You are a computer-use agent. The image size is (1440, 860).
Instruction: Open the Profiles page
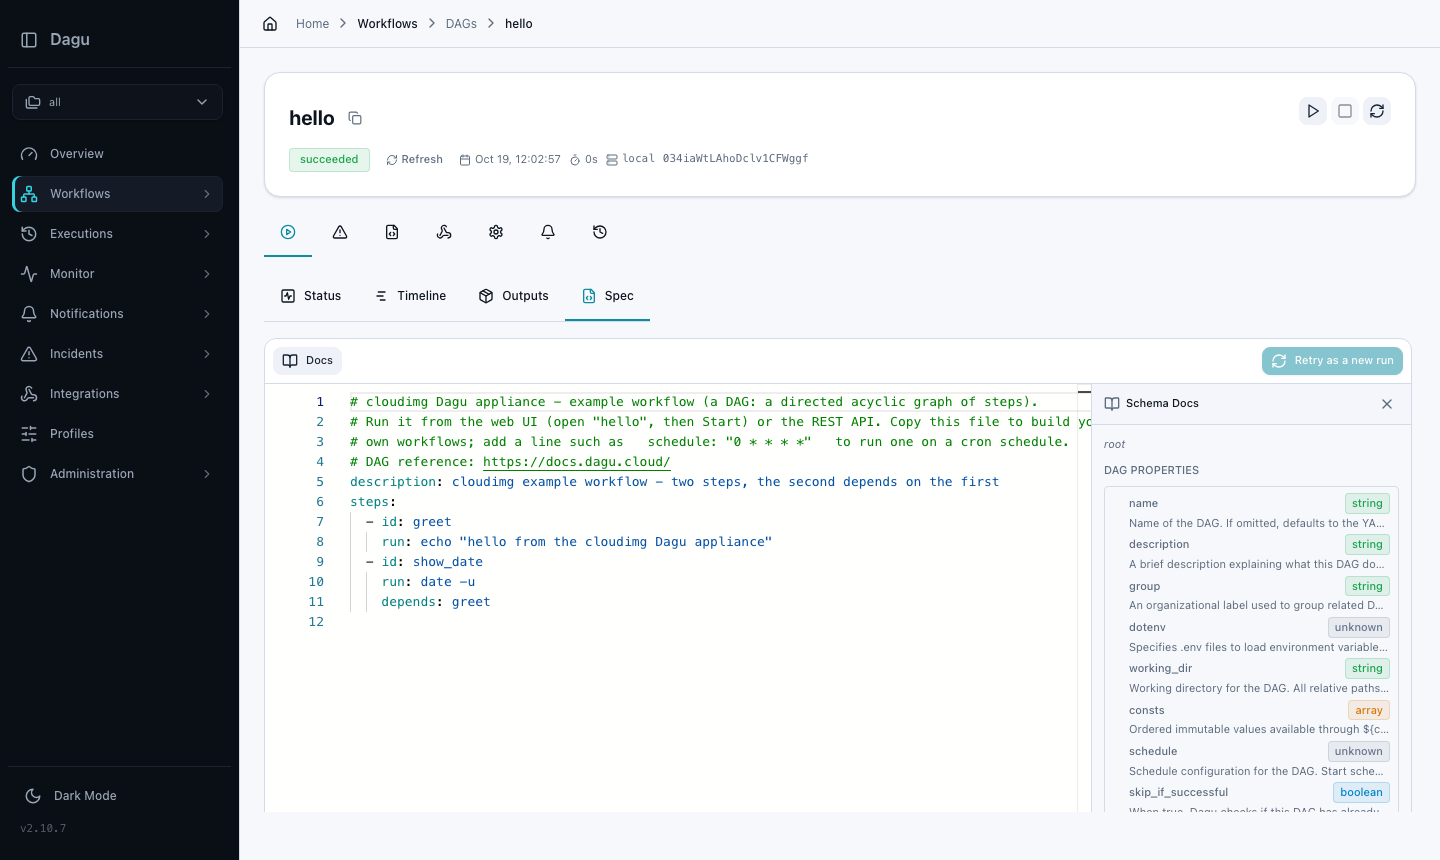click(x=117, y=434)
